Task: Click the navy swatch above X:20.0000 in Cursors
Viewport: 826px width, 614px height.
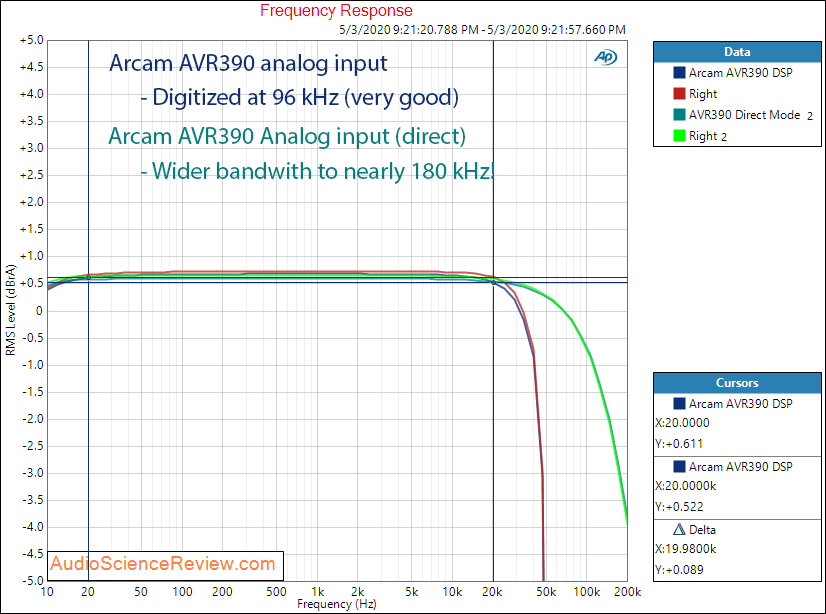Action: point(679,403)
